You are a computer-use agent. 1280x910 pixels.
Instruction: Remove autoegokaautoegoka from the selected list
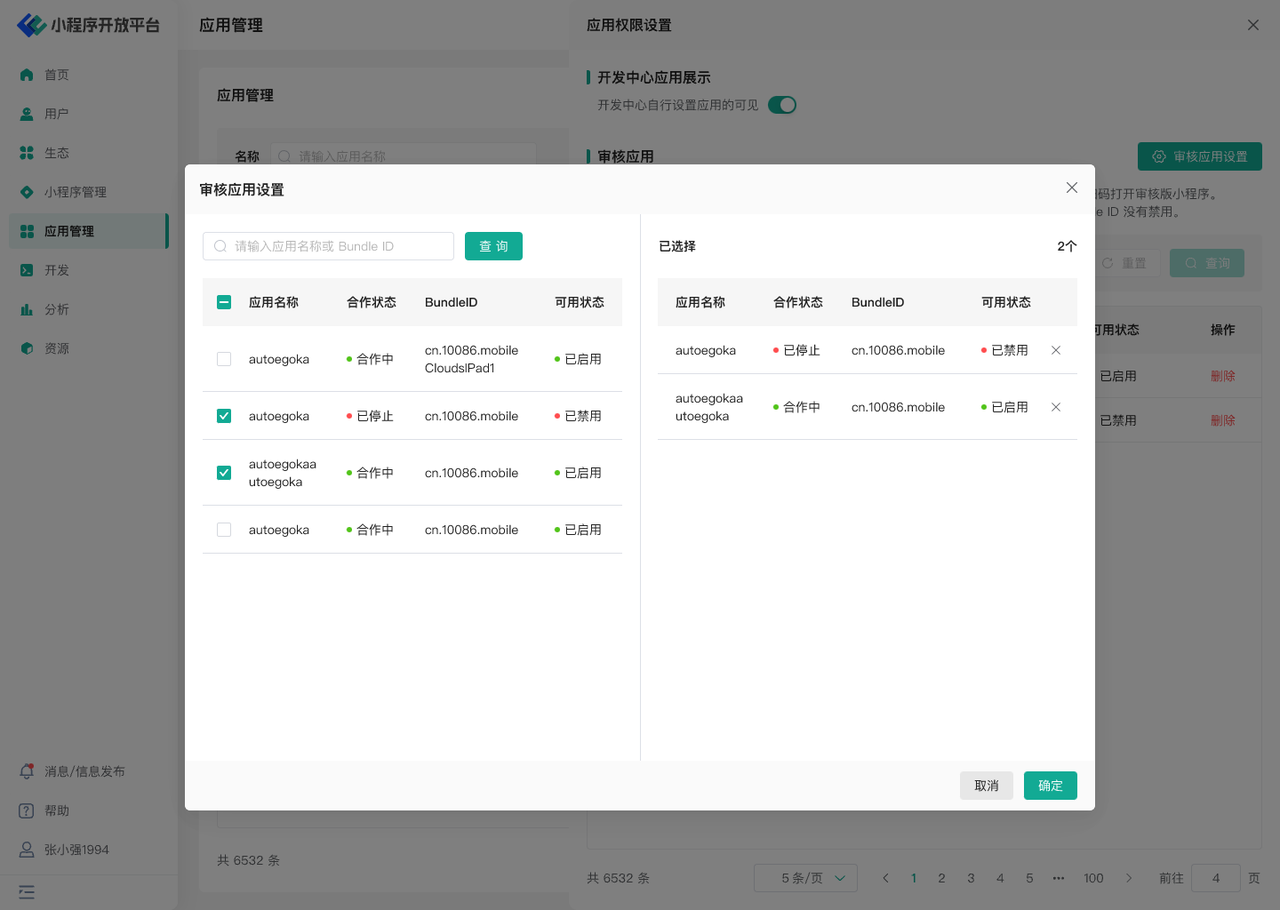(1056, 407)
